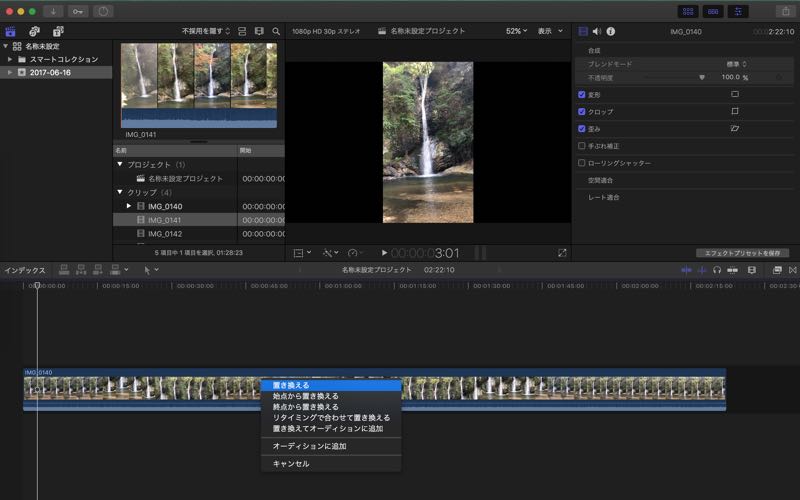Screen dimensions: 800x500
Task: Click the import media arrow icon
Action: pyautogui.click(x=52, y=11)
